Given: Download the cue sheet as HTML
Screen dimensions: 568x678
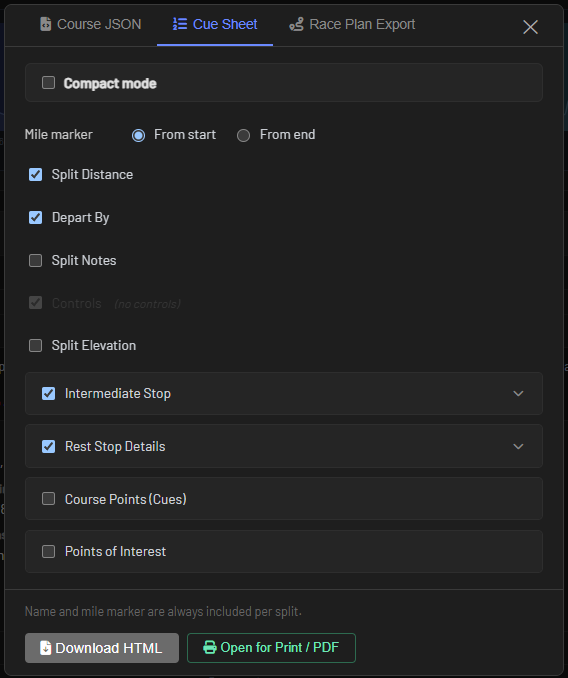Looking at the screenshot, I should (x=102, y=648).
